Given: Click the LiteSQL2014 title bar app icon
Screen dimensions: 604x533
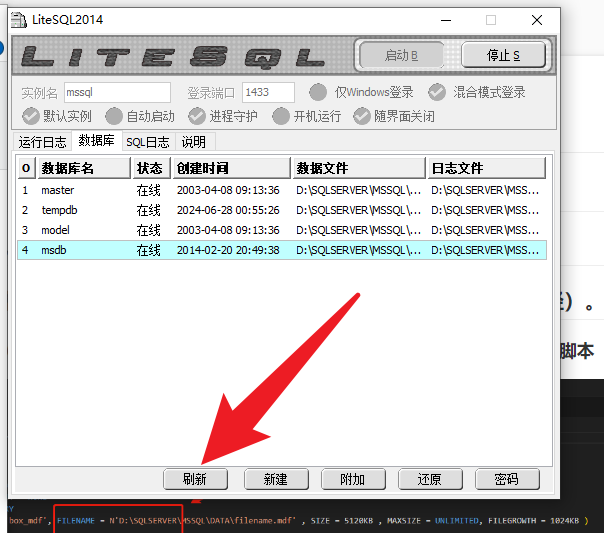Looking at the screenshot, I should click(19, 20).
